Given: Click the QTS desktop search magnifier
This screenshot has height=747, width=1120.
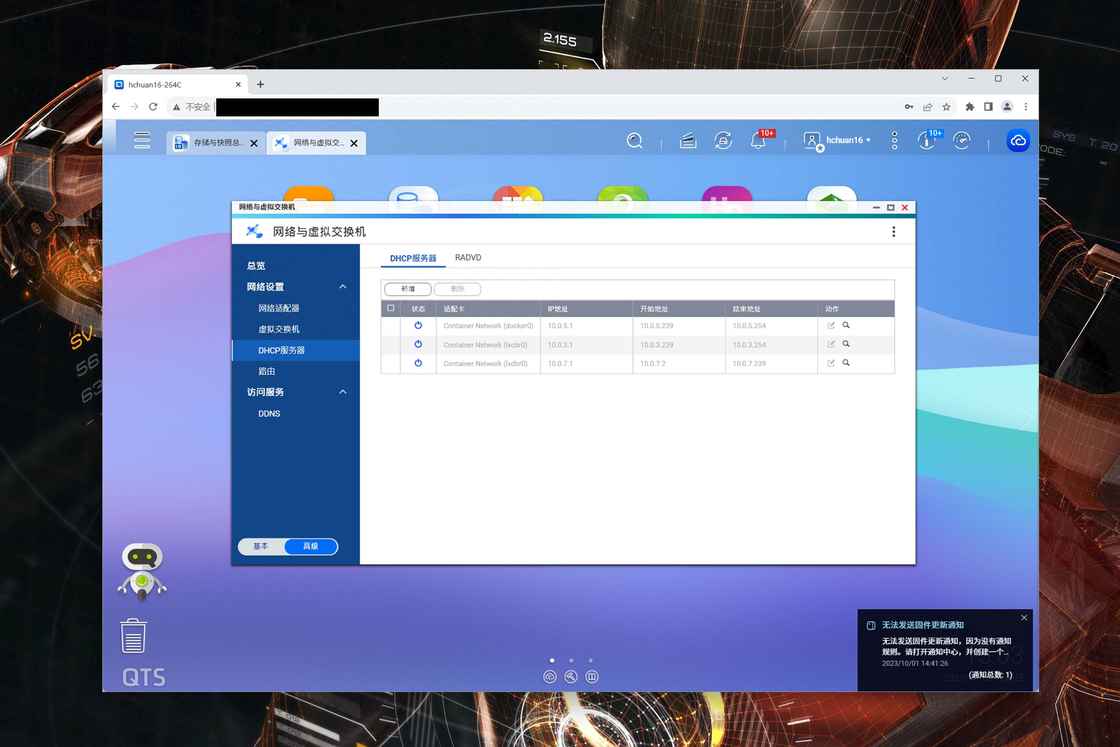Looking at the screenshot, I should coord(634,141).
